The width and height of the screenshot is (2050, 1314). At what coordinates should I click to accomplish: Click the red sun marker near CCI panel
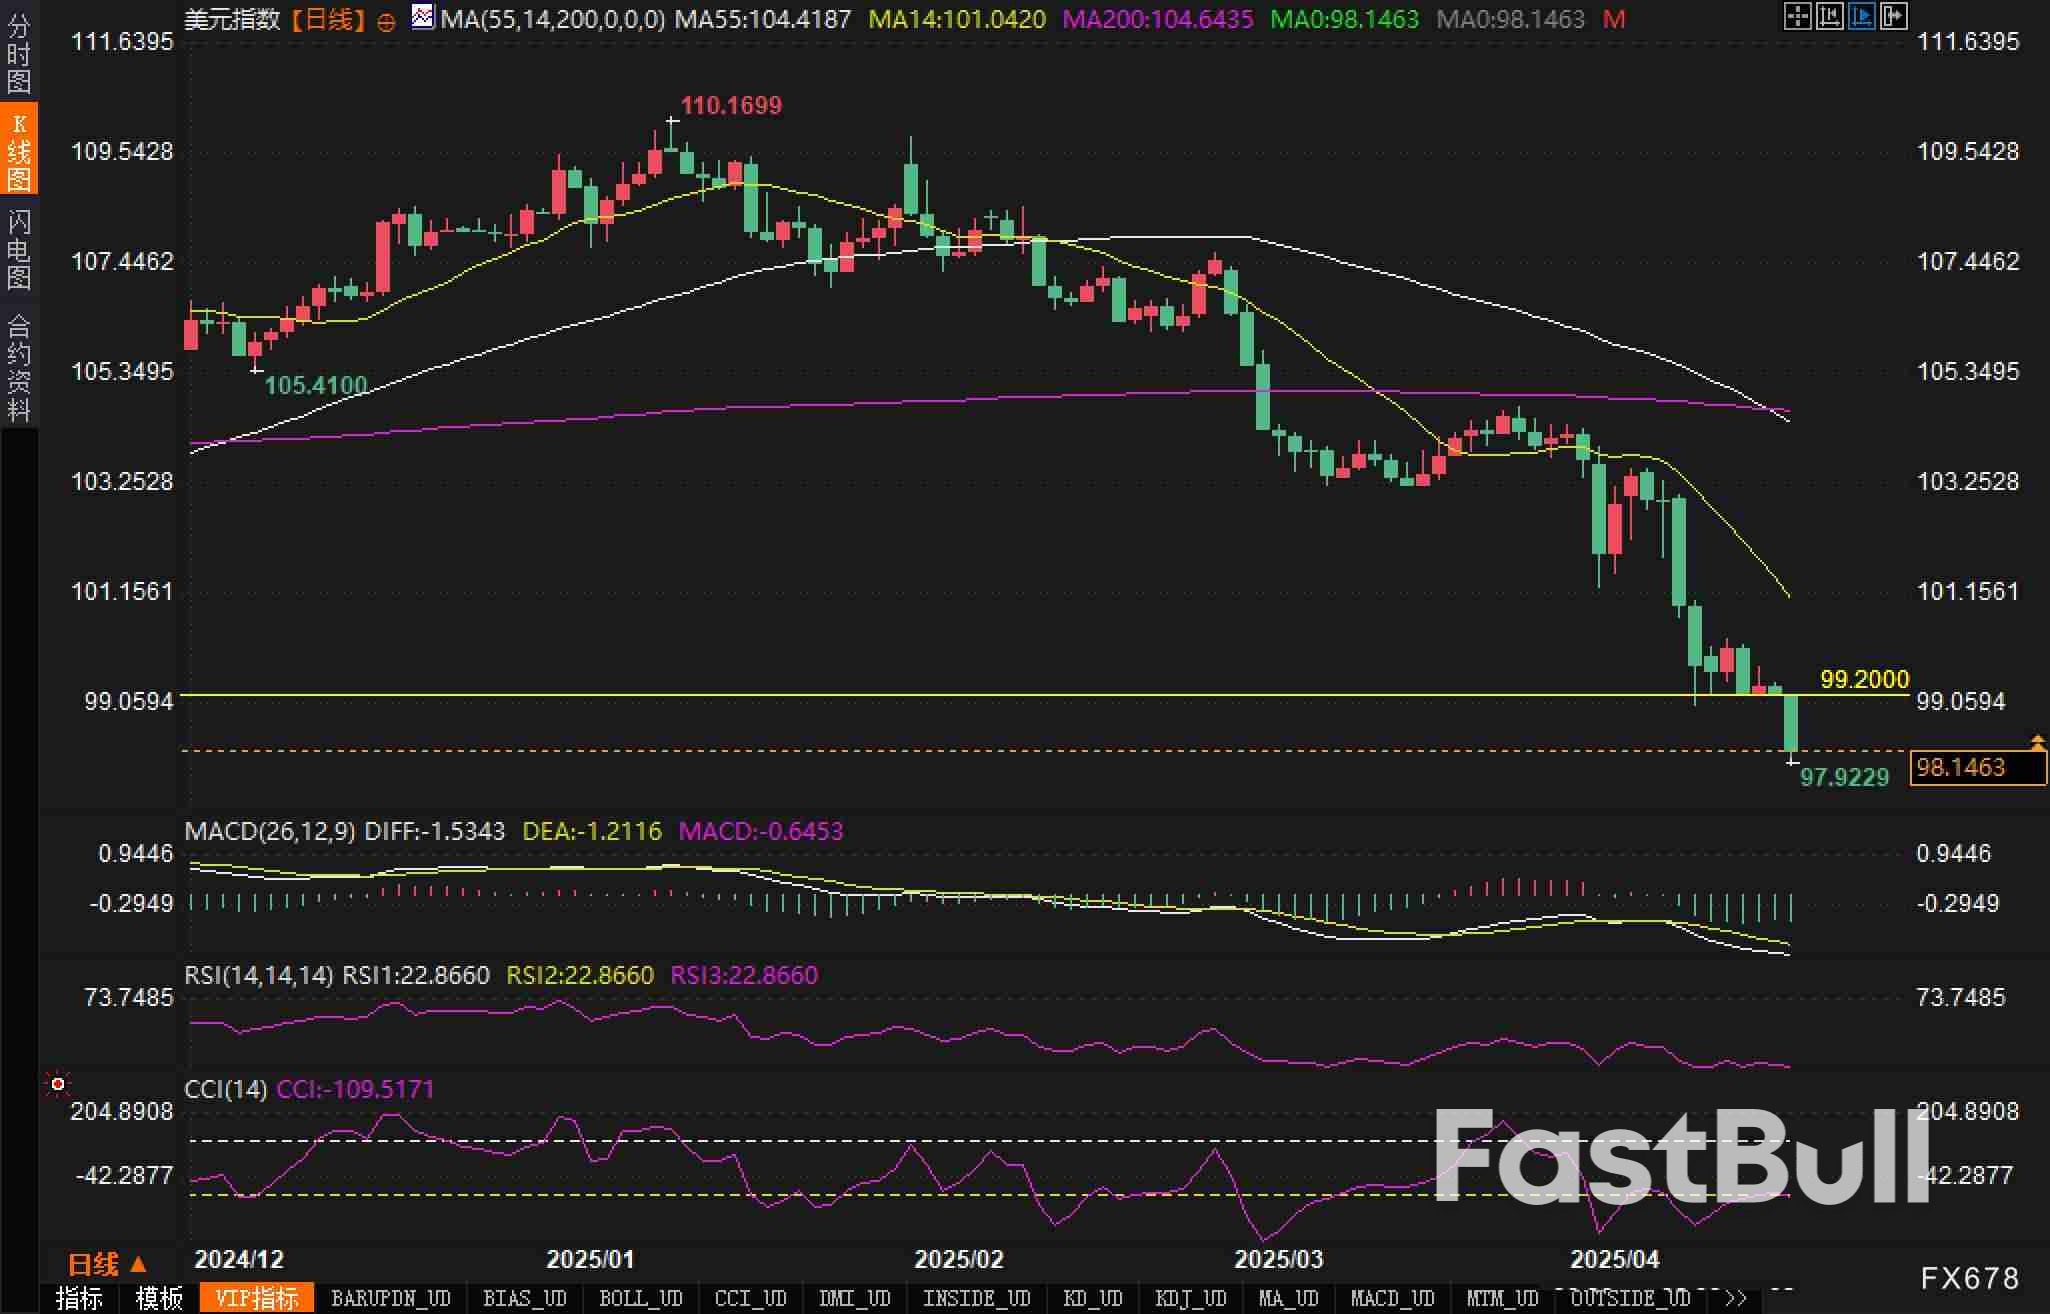click(58, 1084)
